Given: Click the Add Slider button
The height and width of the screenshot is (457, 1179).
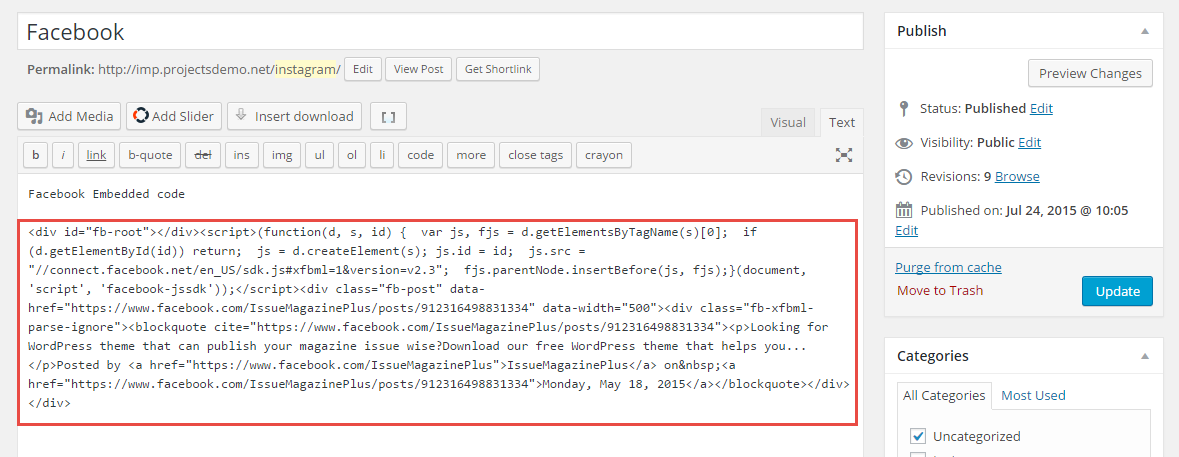Looking at the screenshot, I should [x=174, y=116].
